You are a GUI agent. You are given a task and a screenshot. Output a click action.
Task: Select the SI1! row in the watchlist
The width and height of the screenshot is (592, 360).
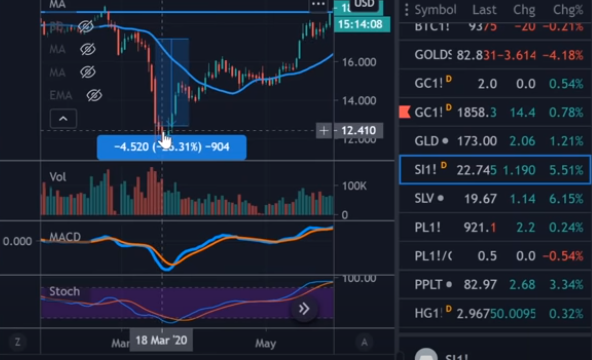[x=495, y=170]
